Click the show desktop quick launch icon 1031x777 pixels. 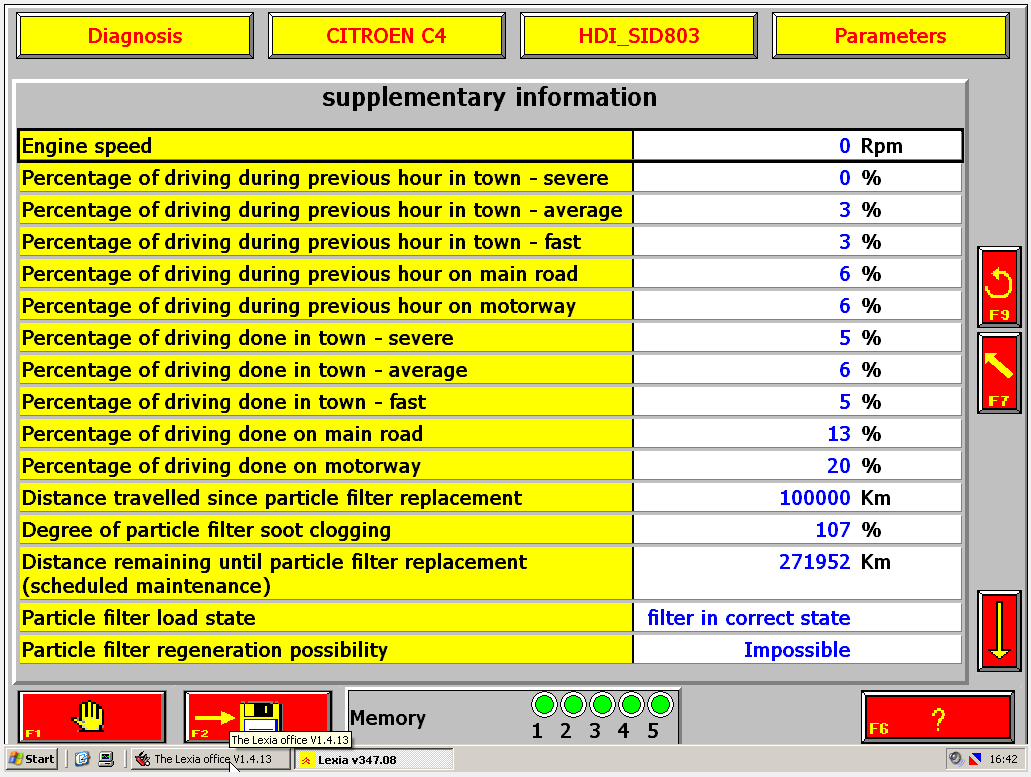tap(106, 759)
